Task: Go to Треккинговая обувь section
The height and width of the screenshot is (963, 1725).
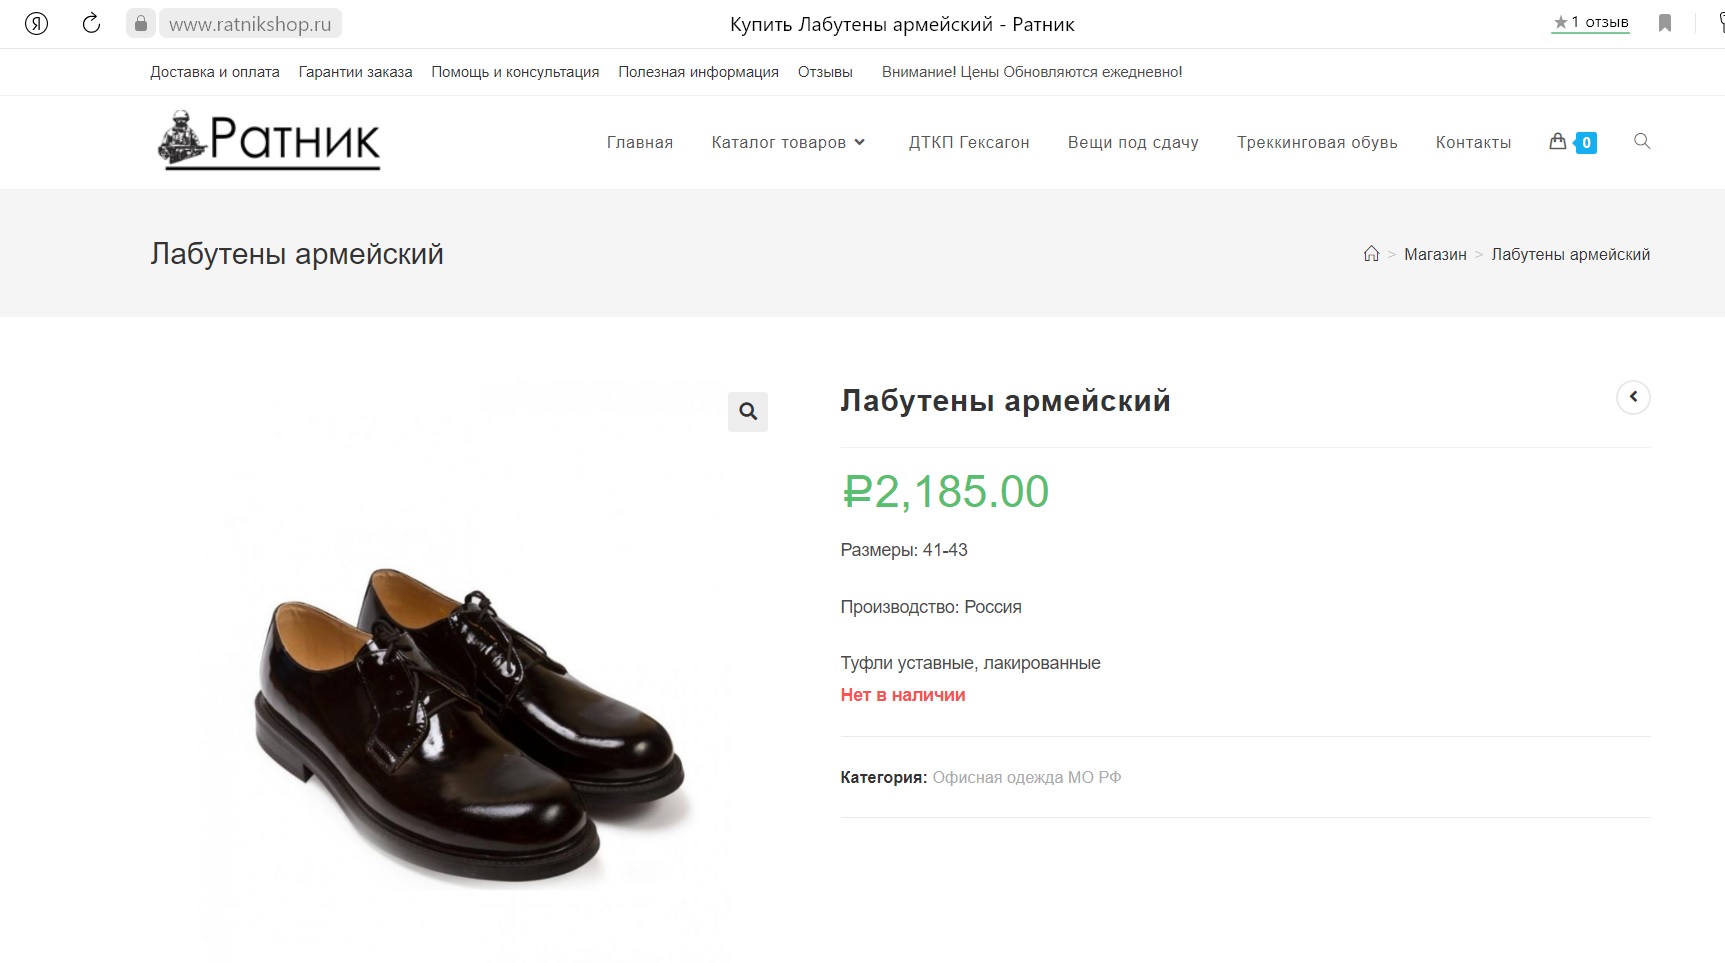Action: (x=1317, y=142)
